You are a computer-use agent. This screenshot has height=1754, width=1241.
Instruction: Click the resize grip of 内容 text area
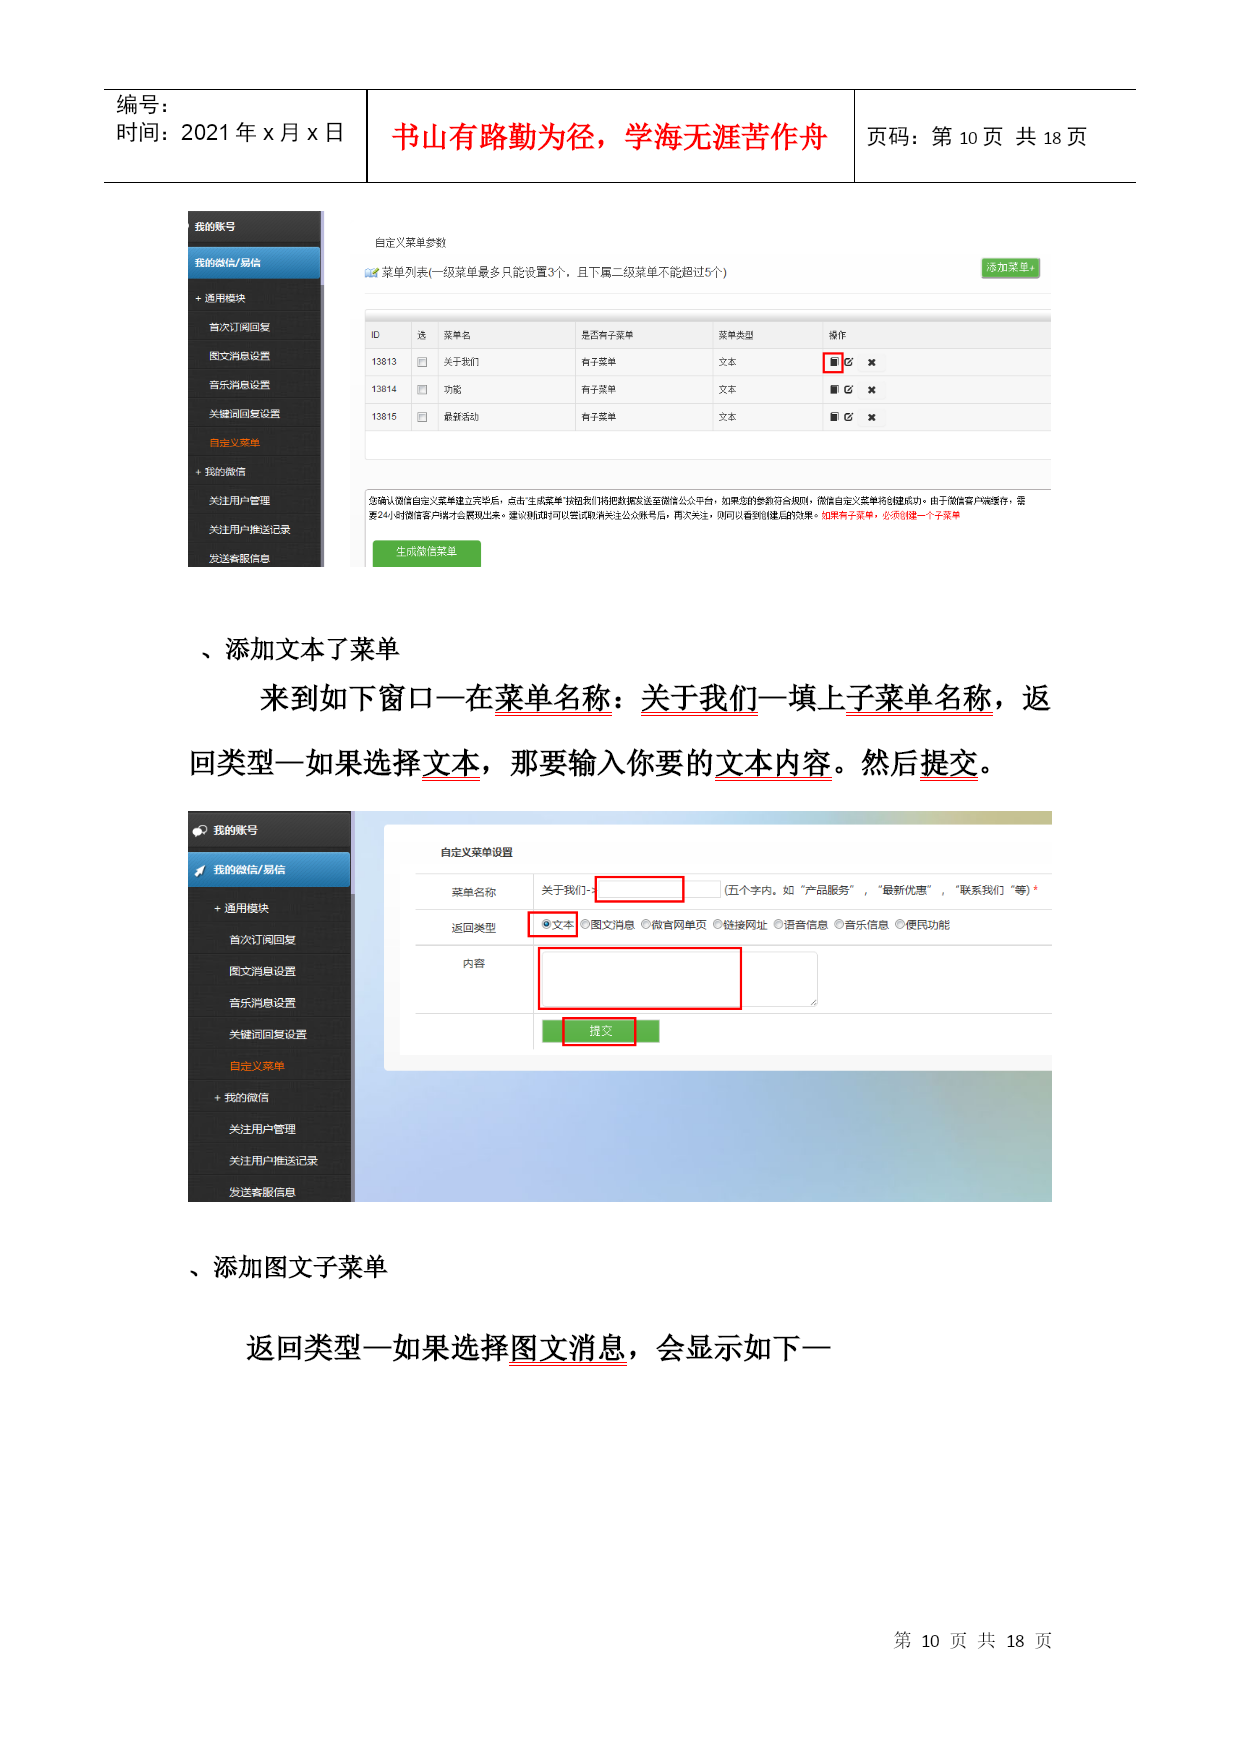click(813, 1002)
